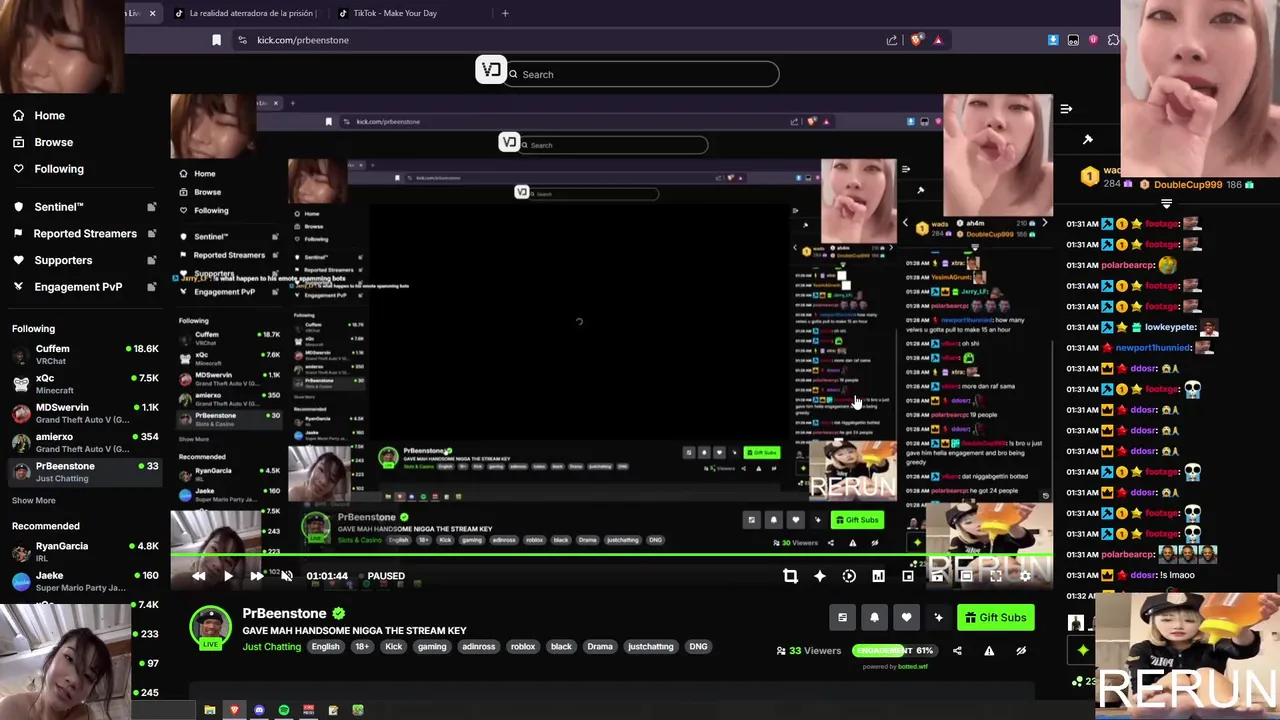Image resolution: width=1280 pixels, height=720 pixels.
Task: Select the adinross tag
Action: click(478, 647)
